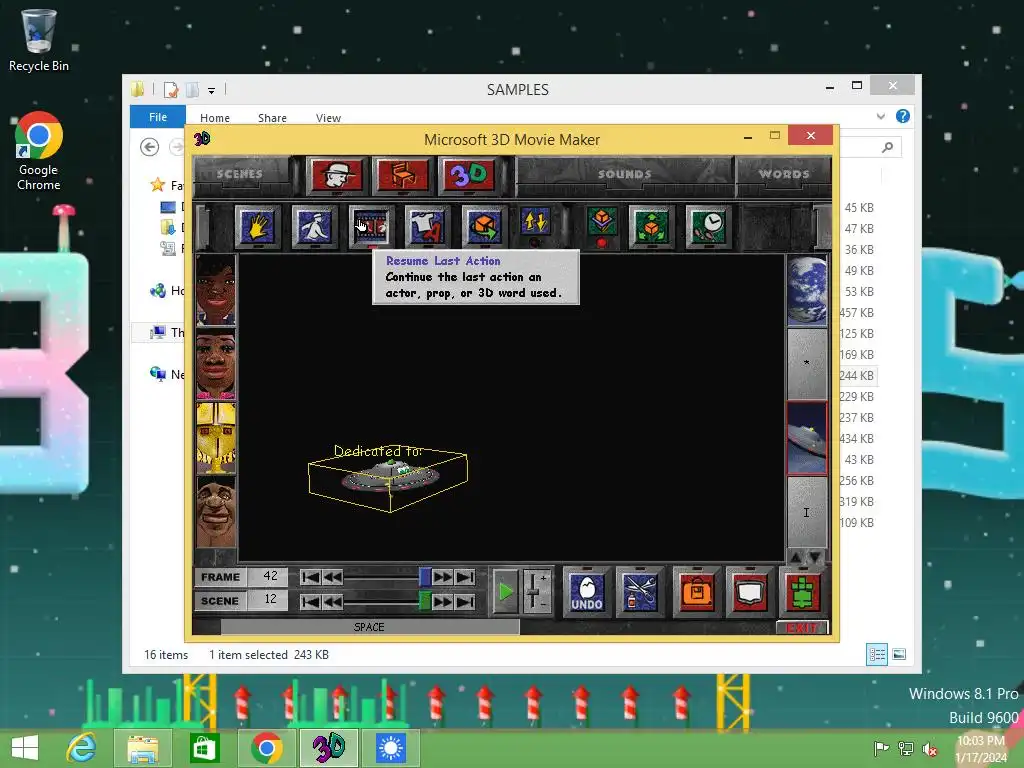This screenshot has width=1024, height=768.
Task: Open the Windows Start button
Action: (x=25, y=748)
